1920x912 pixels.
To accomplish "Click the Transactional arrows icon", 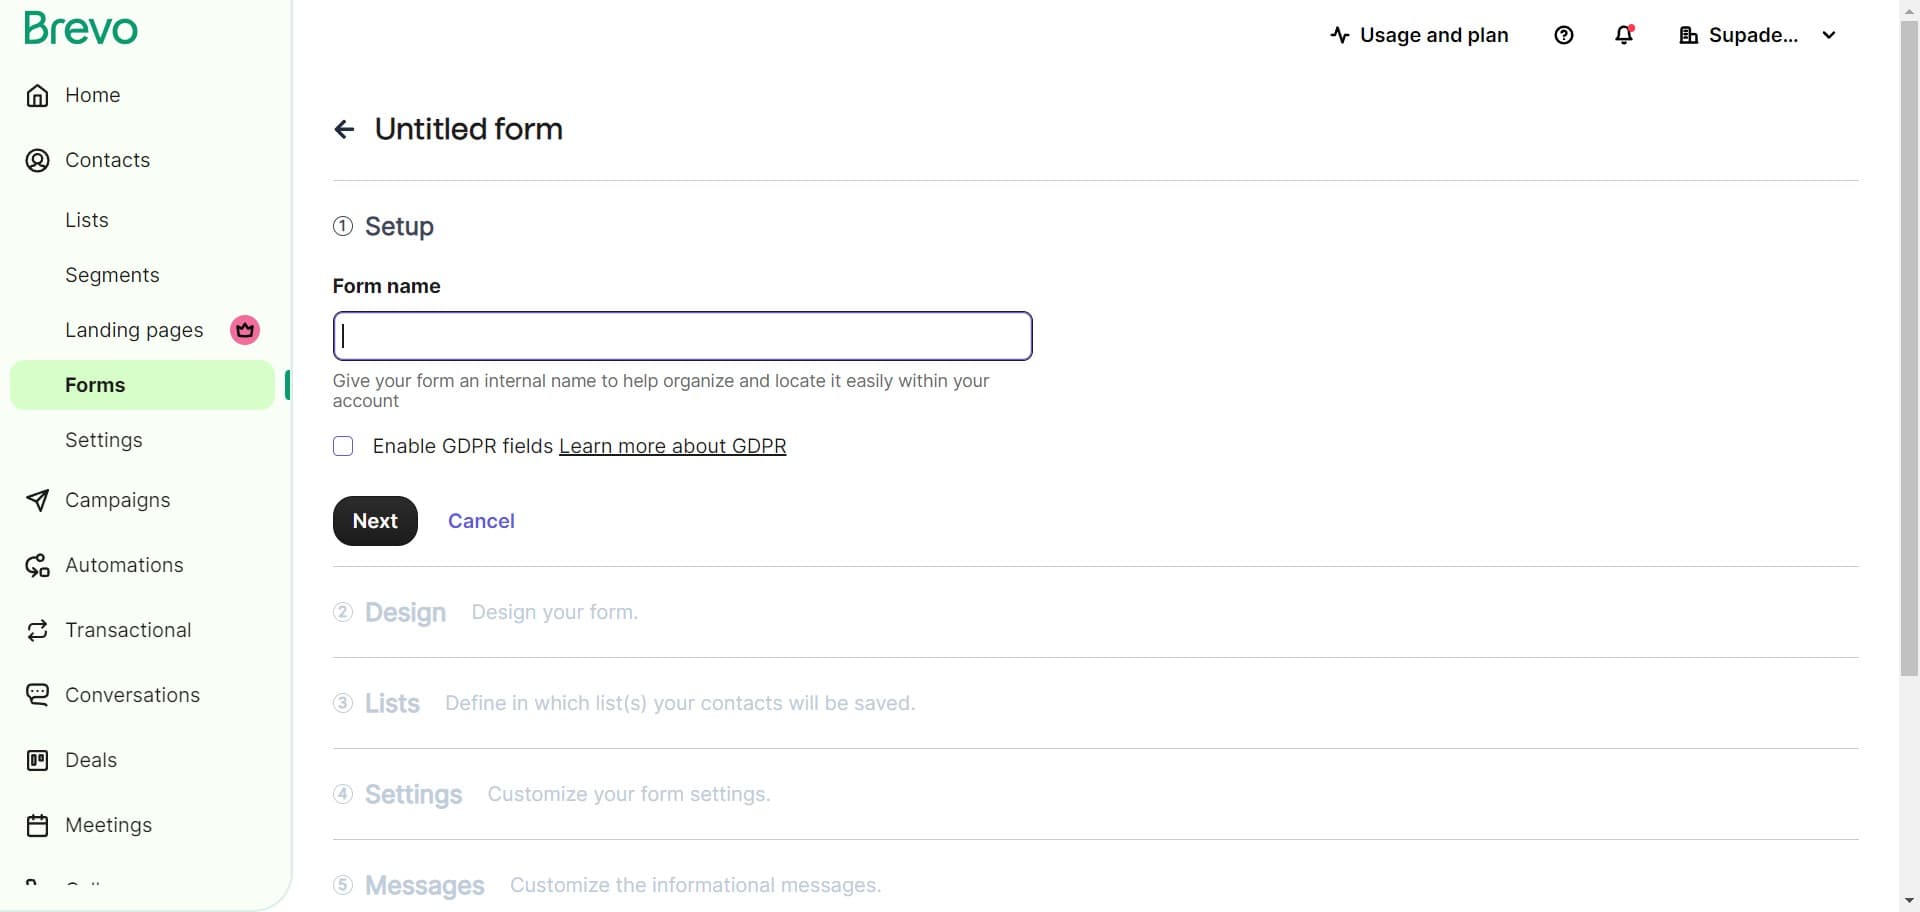I will click(x=37, y=630).
